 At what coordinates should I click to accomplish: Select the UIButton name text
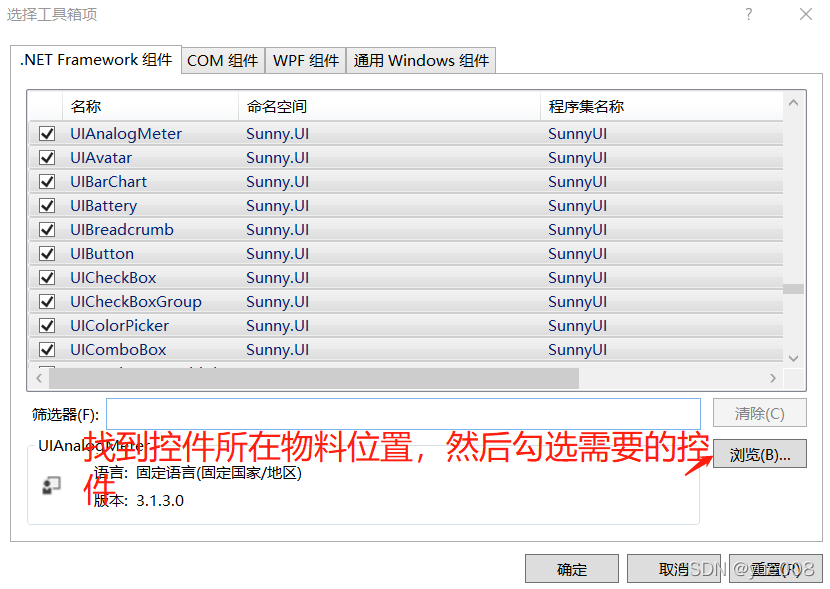102,253
